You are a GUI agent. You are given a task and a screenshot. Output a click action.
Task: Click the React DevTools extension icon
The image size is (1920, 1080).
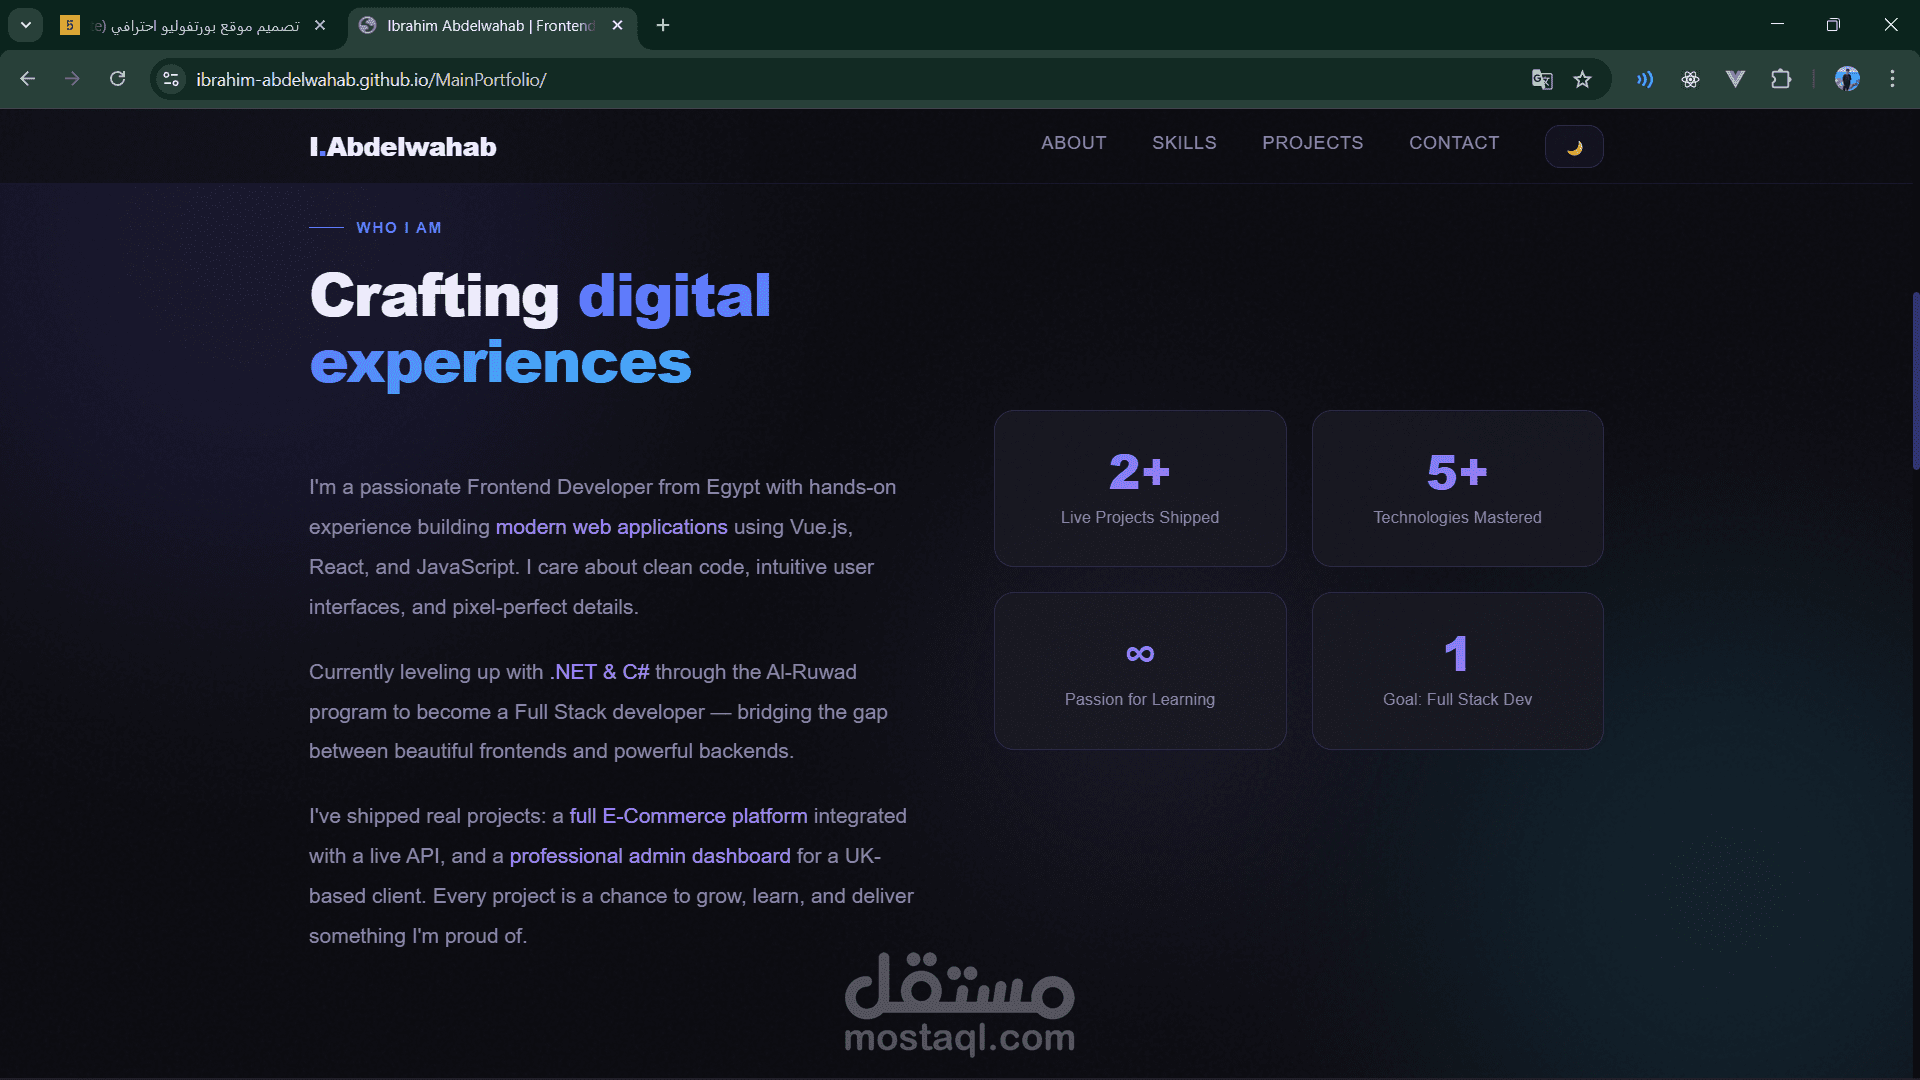1690,80
